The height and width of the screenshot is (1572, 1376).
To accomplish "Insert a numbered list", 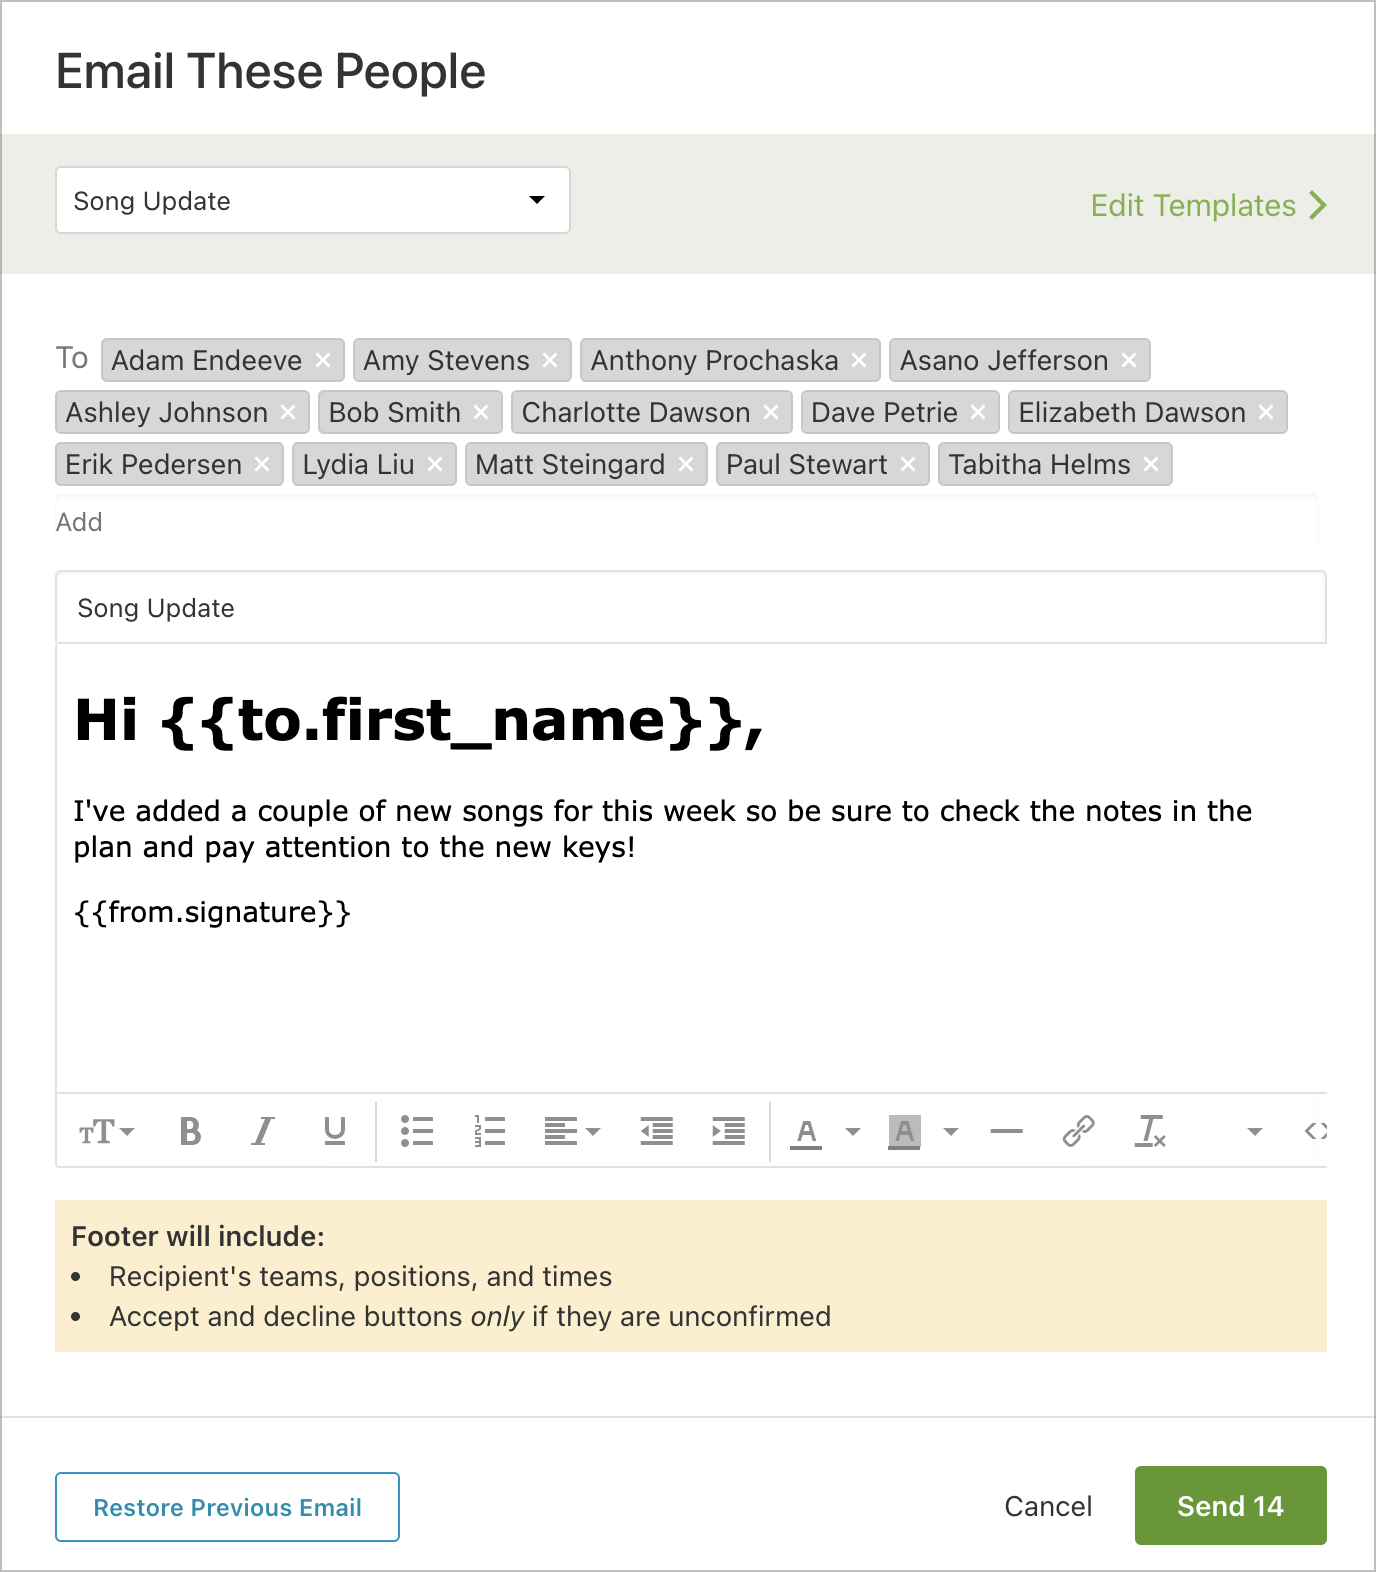I will [x=489, y=1132].
